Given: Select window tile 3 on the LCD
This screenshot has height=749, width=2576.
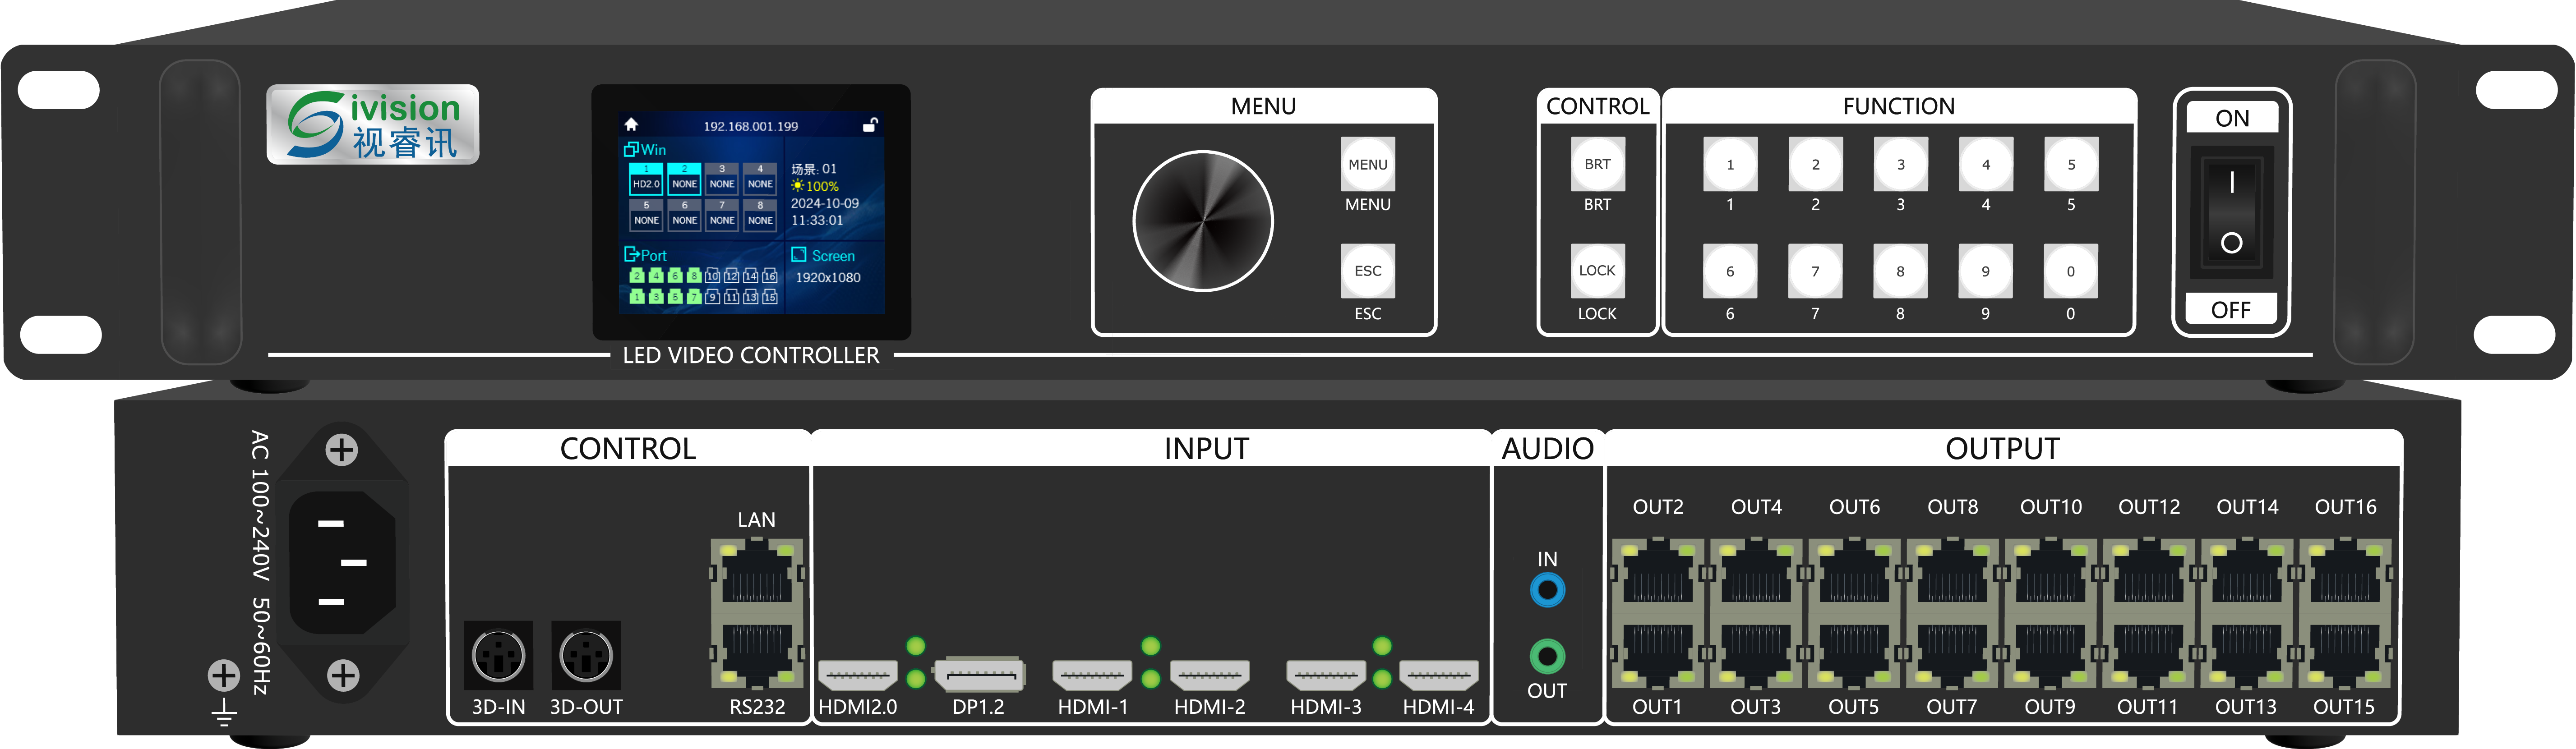Looking at the screenshot, I should click(x=722, y=180).
